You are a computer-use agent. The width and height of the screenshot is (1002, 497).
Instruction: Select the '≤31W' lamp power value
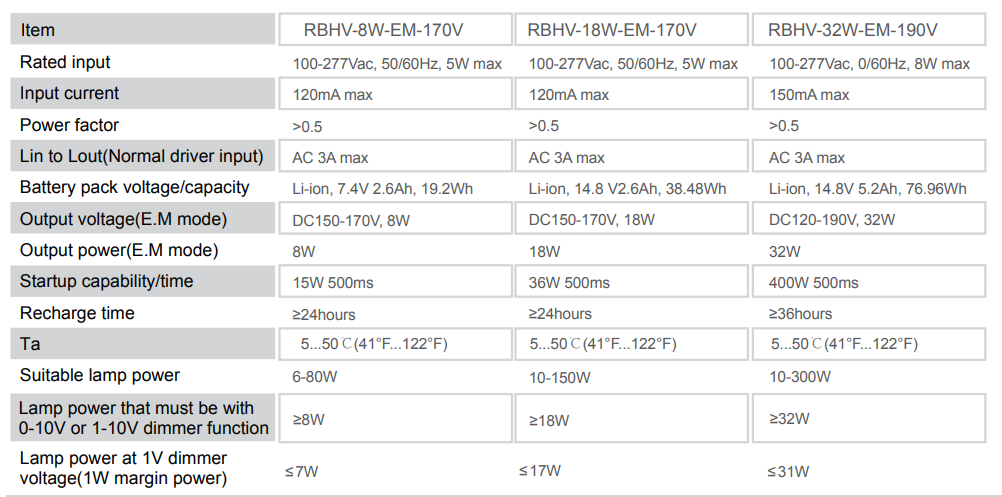(788, 471)
